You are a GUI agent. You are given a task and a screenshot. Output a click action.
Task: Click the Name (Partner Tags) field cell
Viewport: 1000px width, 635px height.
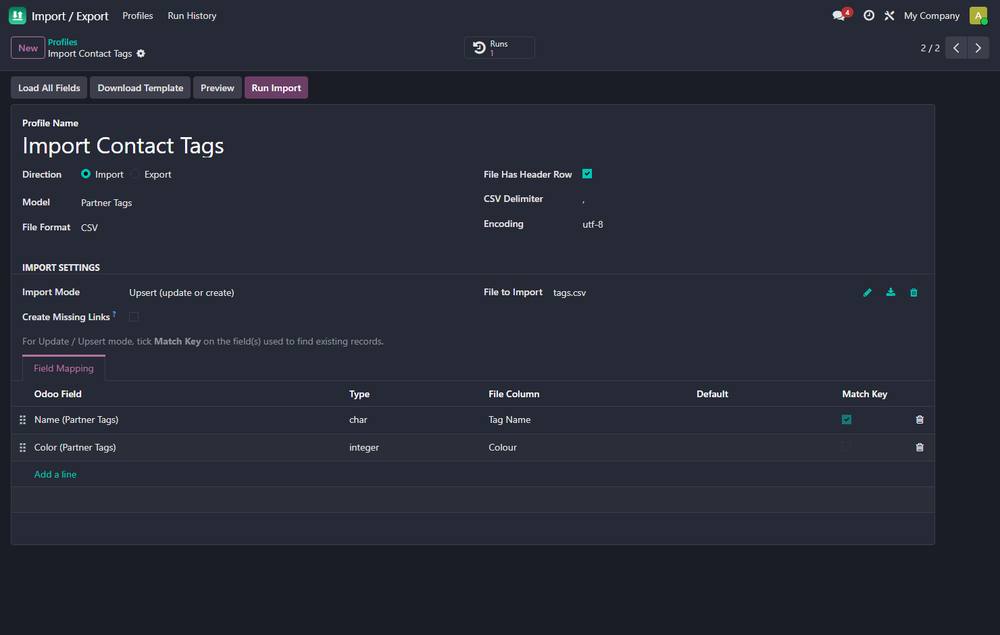pyautogui.click(x=76, y=420)
